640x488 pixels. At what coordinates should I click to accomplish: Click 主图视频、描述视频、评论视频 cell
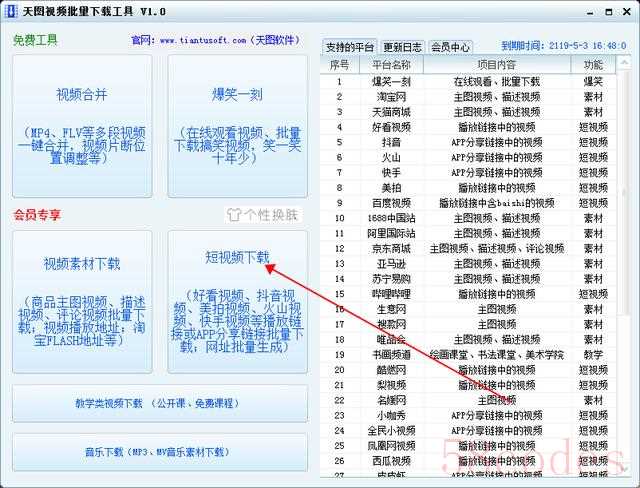pyautogui.click(x=497, y=248)
